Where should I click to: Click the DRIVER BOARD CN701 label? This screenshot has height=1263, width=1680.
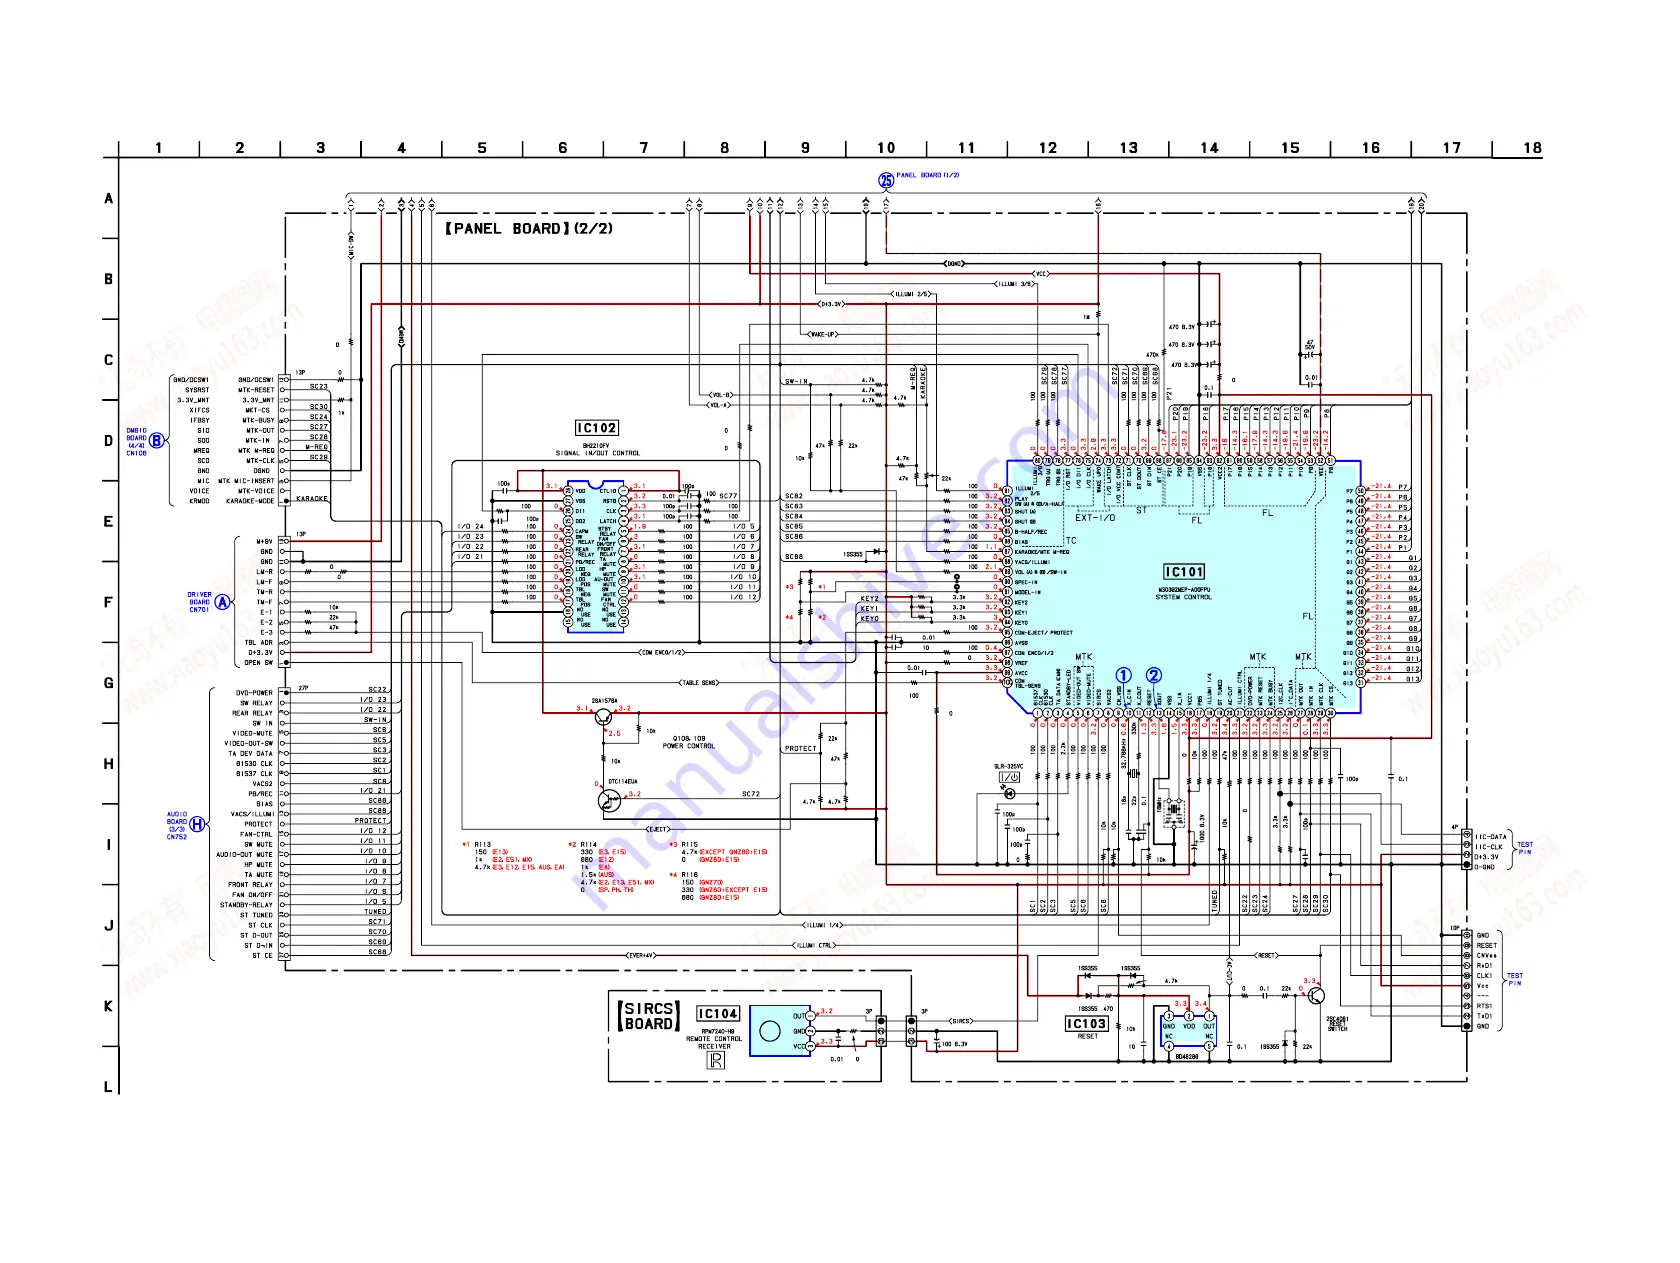click(x=199, y=602)
